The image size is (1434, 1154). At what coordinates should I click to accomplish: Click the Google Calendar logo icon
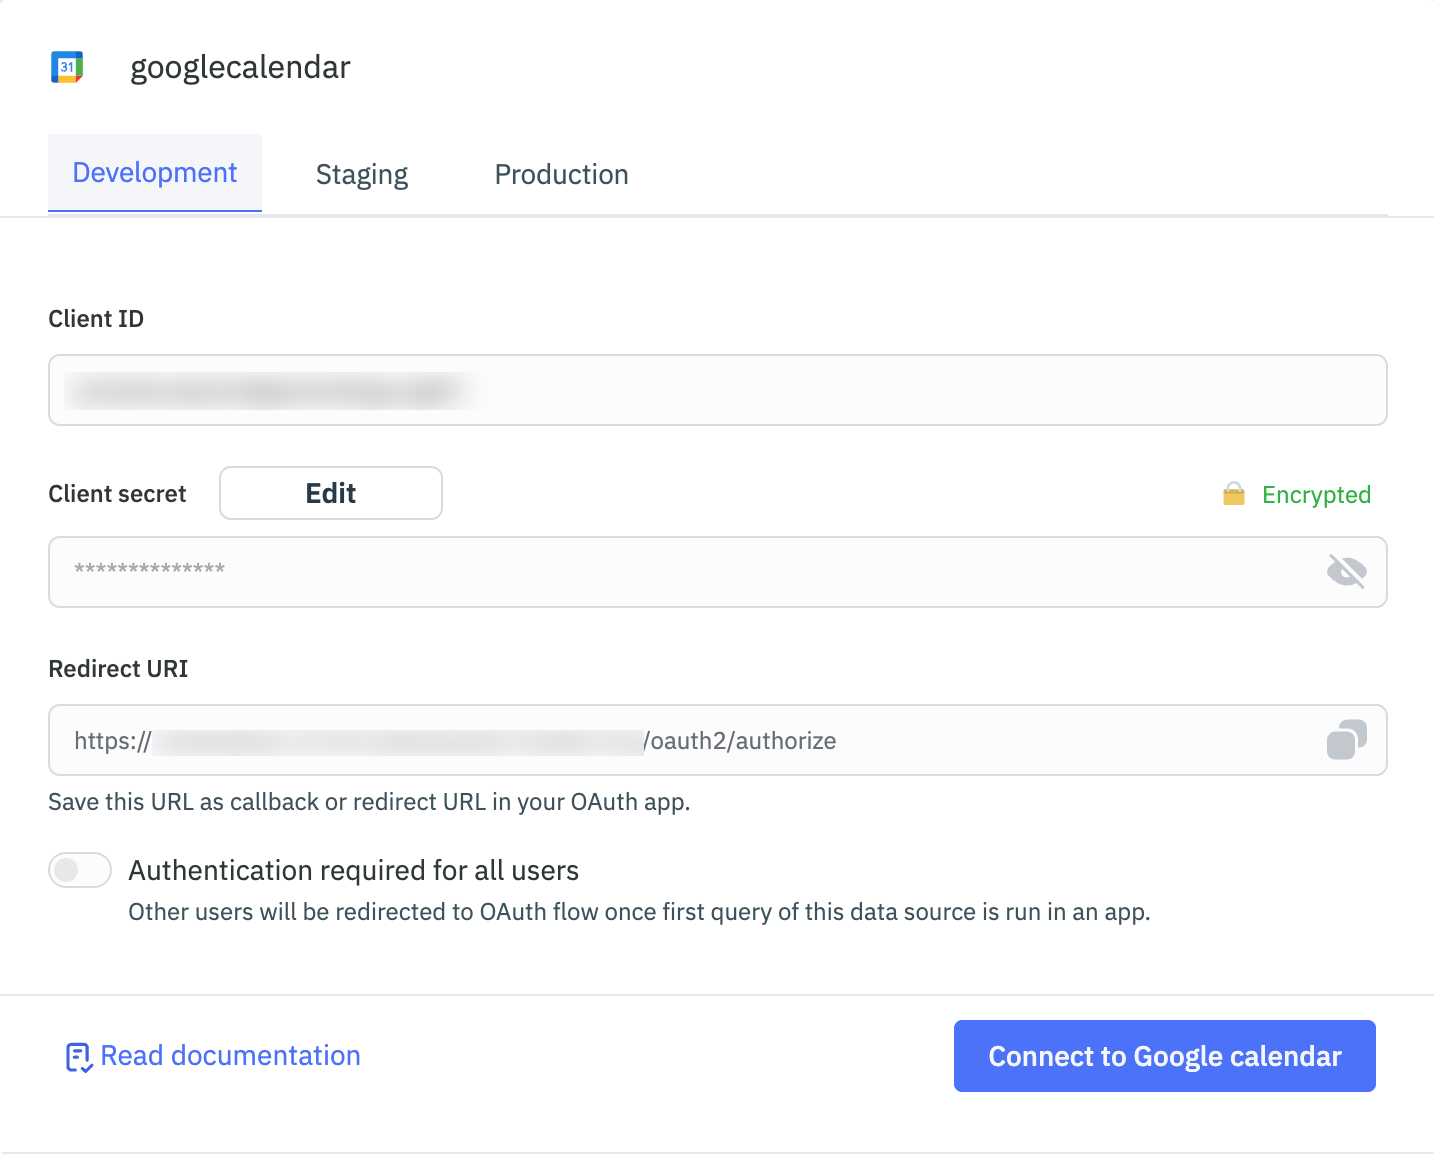[x=67, y=67]
